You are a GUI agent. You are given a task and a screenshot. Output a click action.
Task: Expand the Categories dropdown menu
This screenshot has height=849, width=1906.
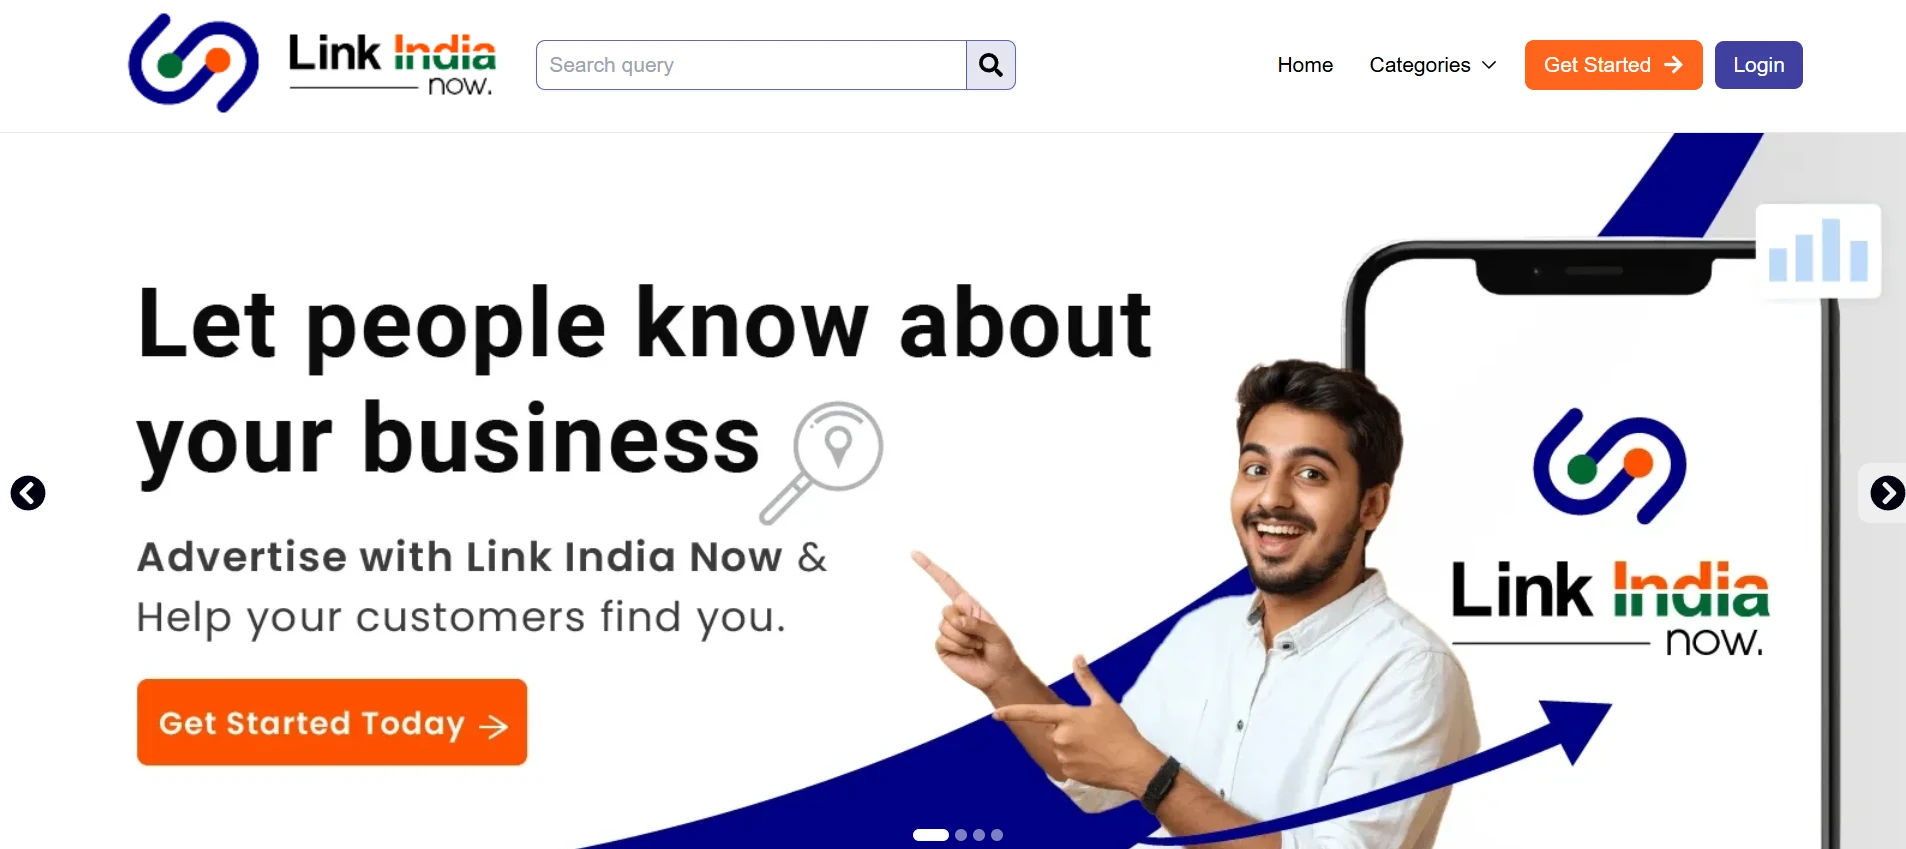coord(1433,65)
